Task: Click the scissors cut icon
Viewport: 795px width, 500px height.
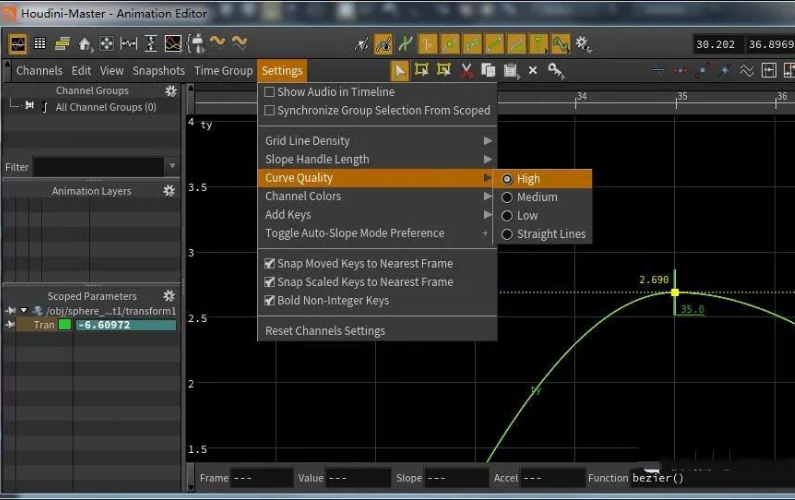Action: click(x=466, y=70)
